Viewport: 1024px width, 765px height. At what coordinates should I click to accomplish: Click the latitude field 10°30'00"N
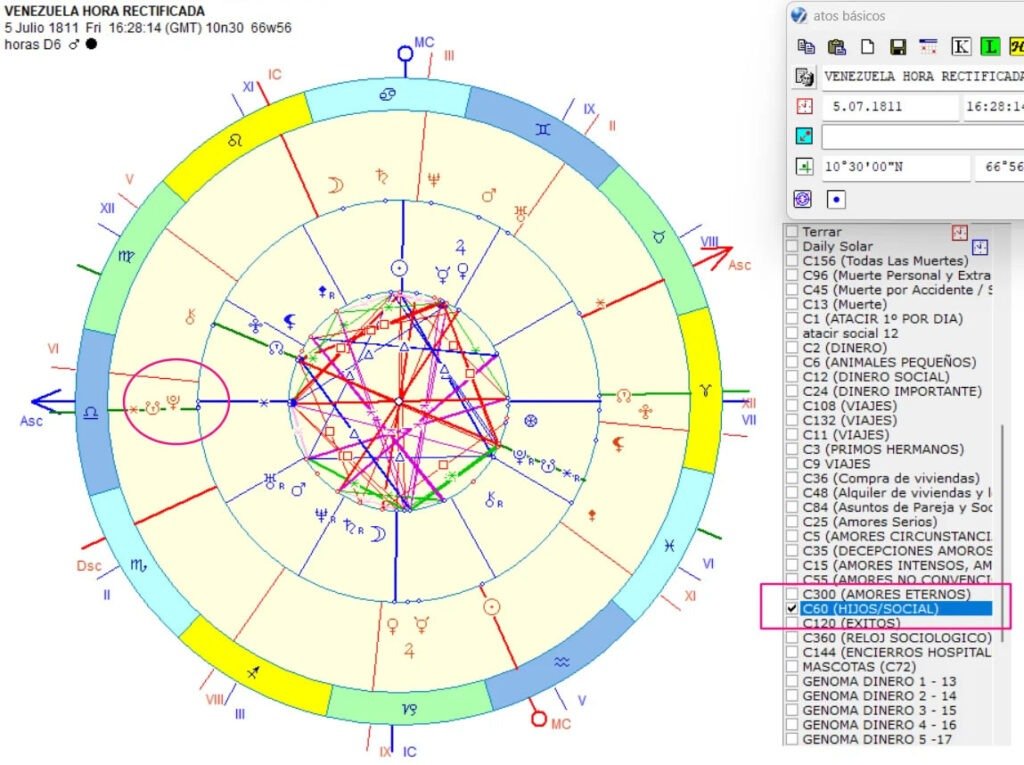coord(895,167)
